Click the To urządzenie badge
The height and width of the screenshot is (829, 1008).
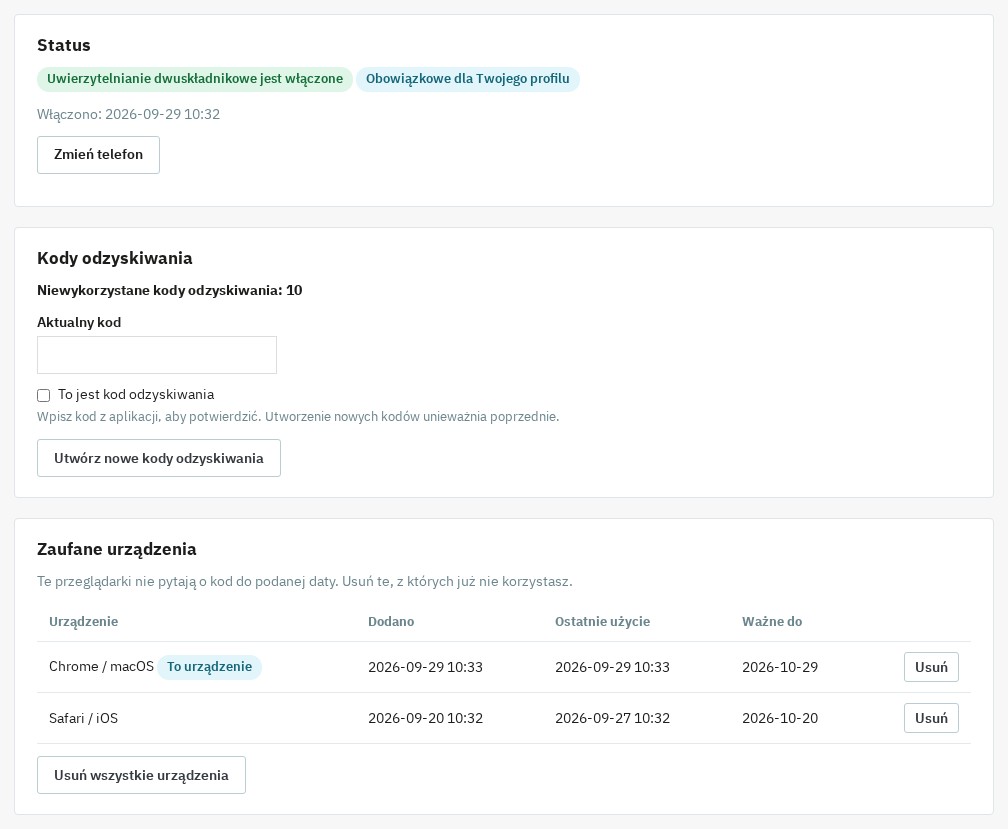(210, 667)
